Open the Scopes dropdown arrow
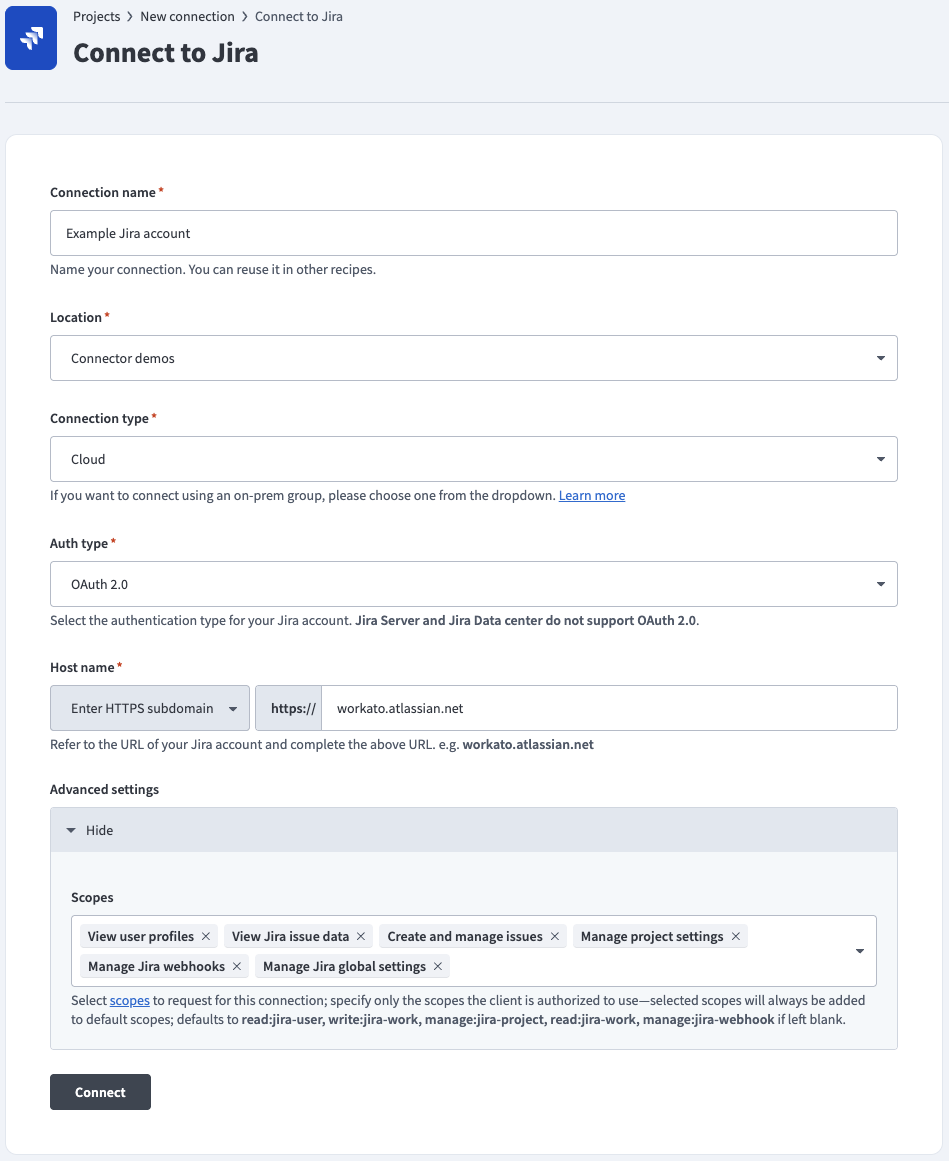The width and height of the screenshot is (949, 1161). [x=859, y=951]
